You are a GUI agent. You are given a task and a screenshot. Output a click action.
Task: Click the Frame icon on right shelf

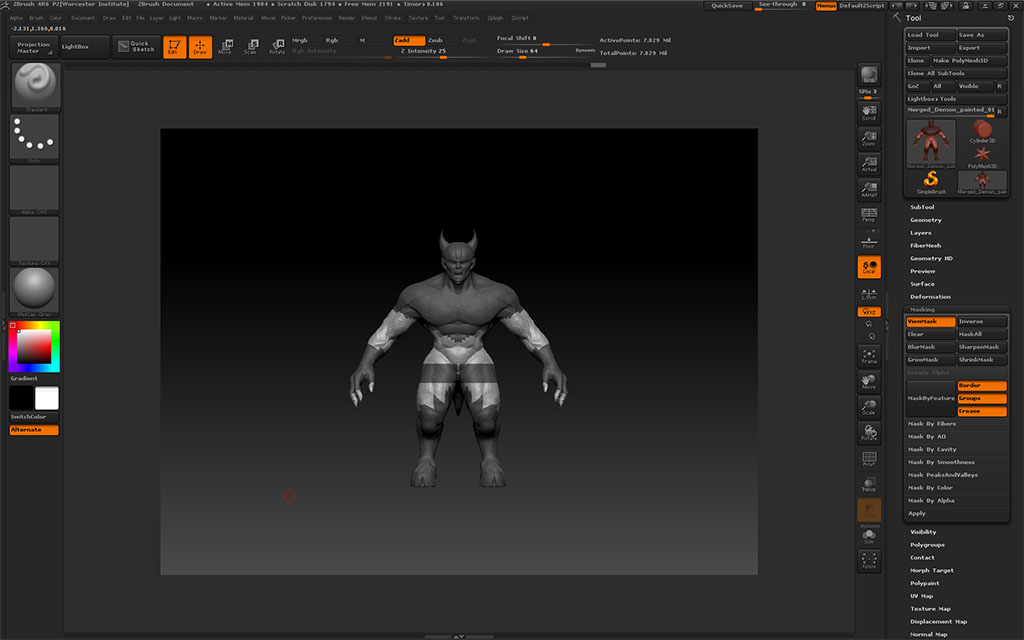(869, 356)
